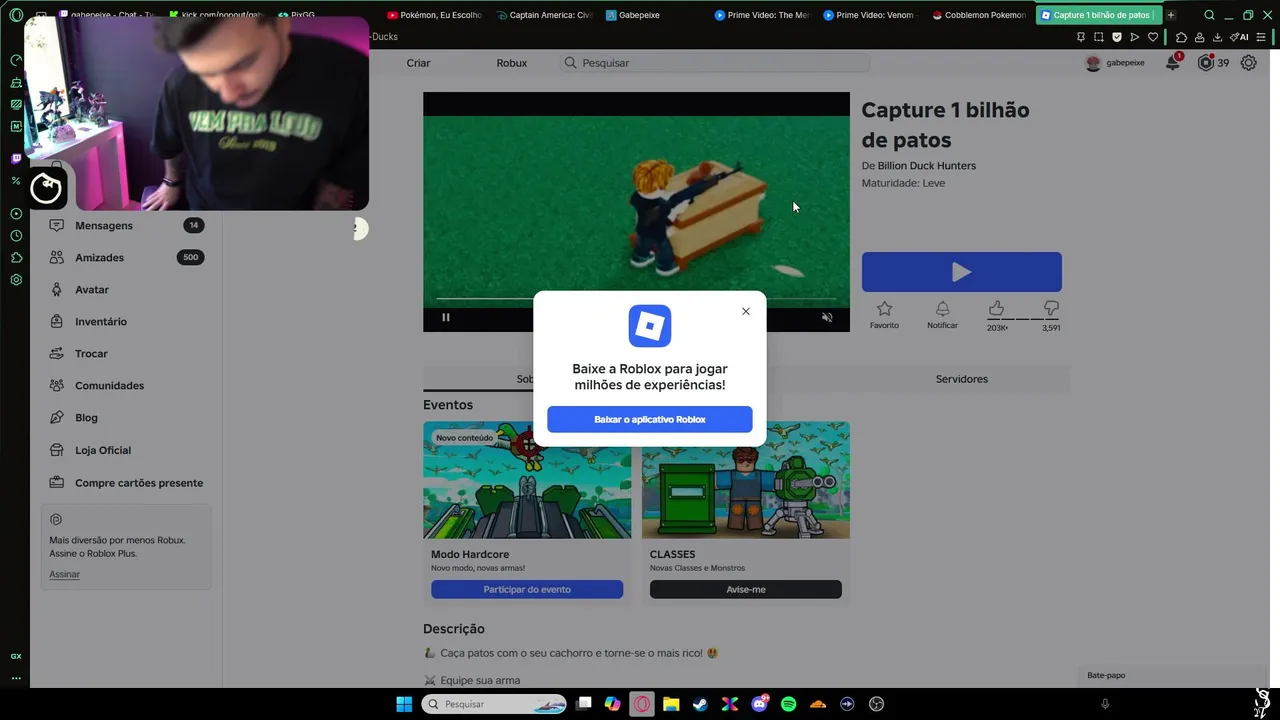The height and width of the screenshot is (720, 1280).
Task: Open Steam from the taskbar
Action: coord(700,704)
